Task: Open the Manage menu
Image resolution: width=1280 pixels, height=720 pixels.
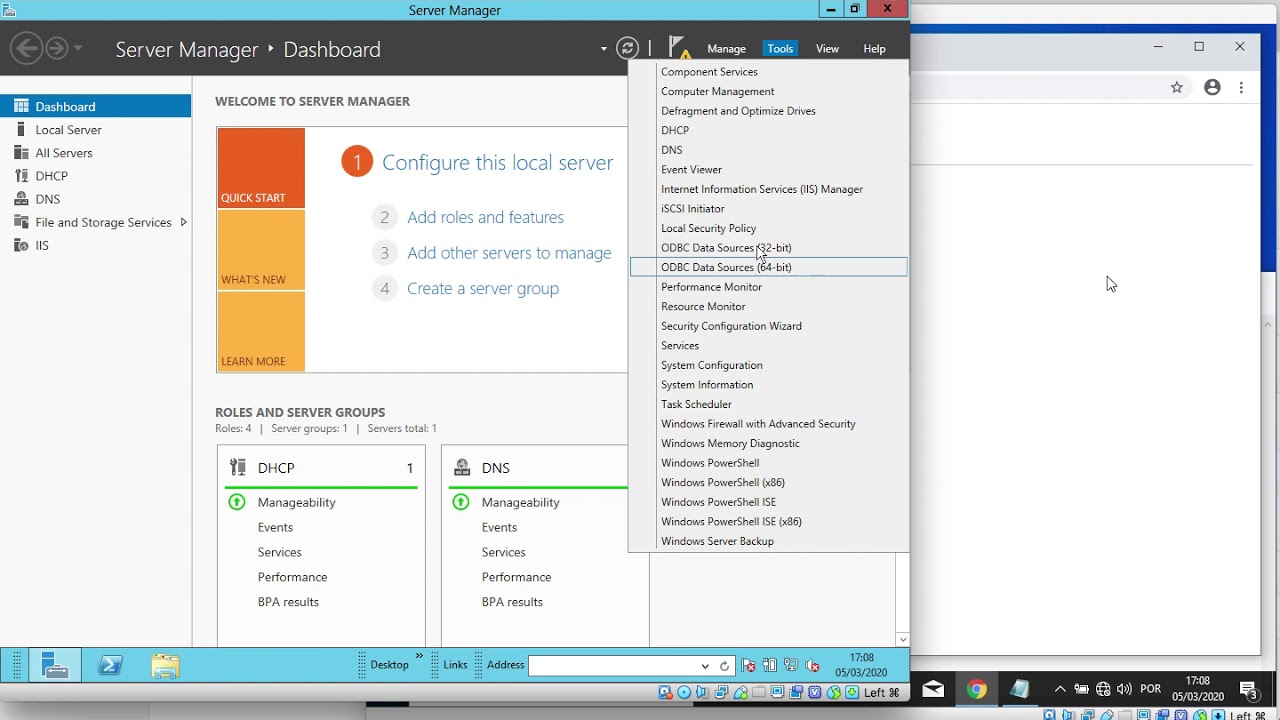Action: [726, 48]
